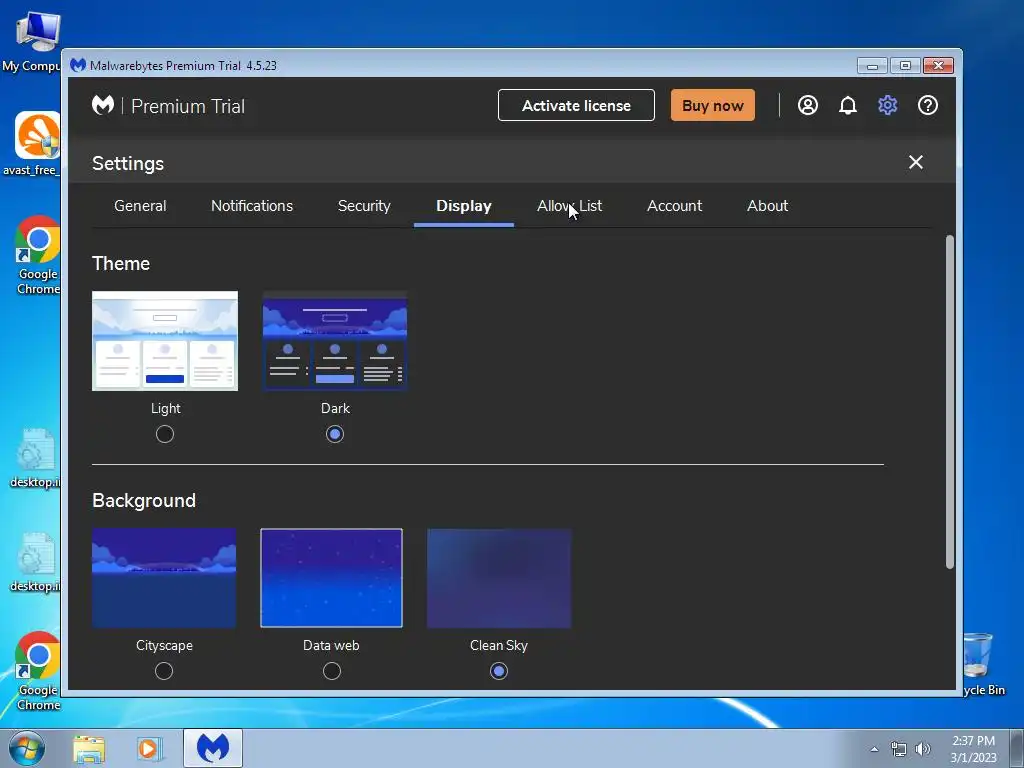
Task: Click the Light theme label
Action: click(165, 408)
